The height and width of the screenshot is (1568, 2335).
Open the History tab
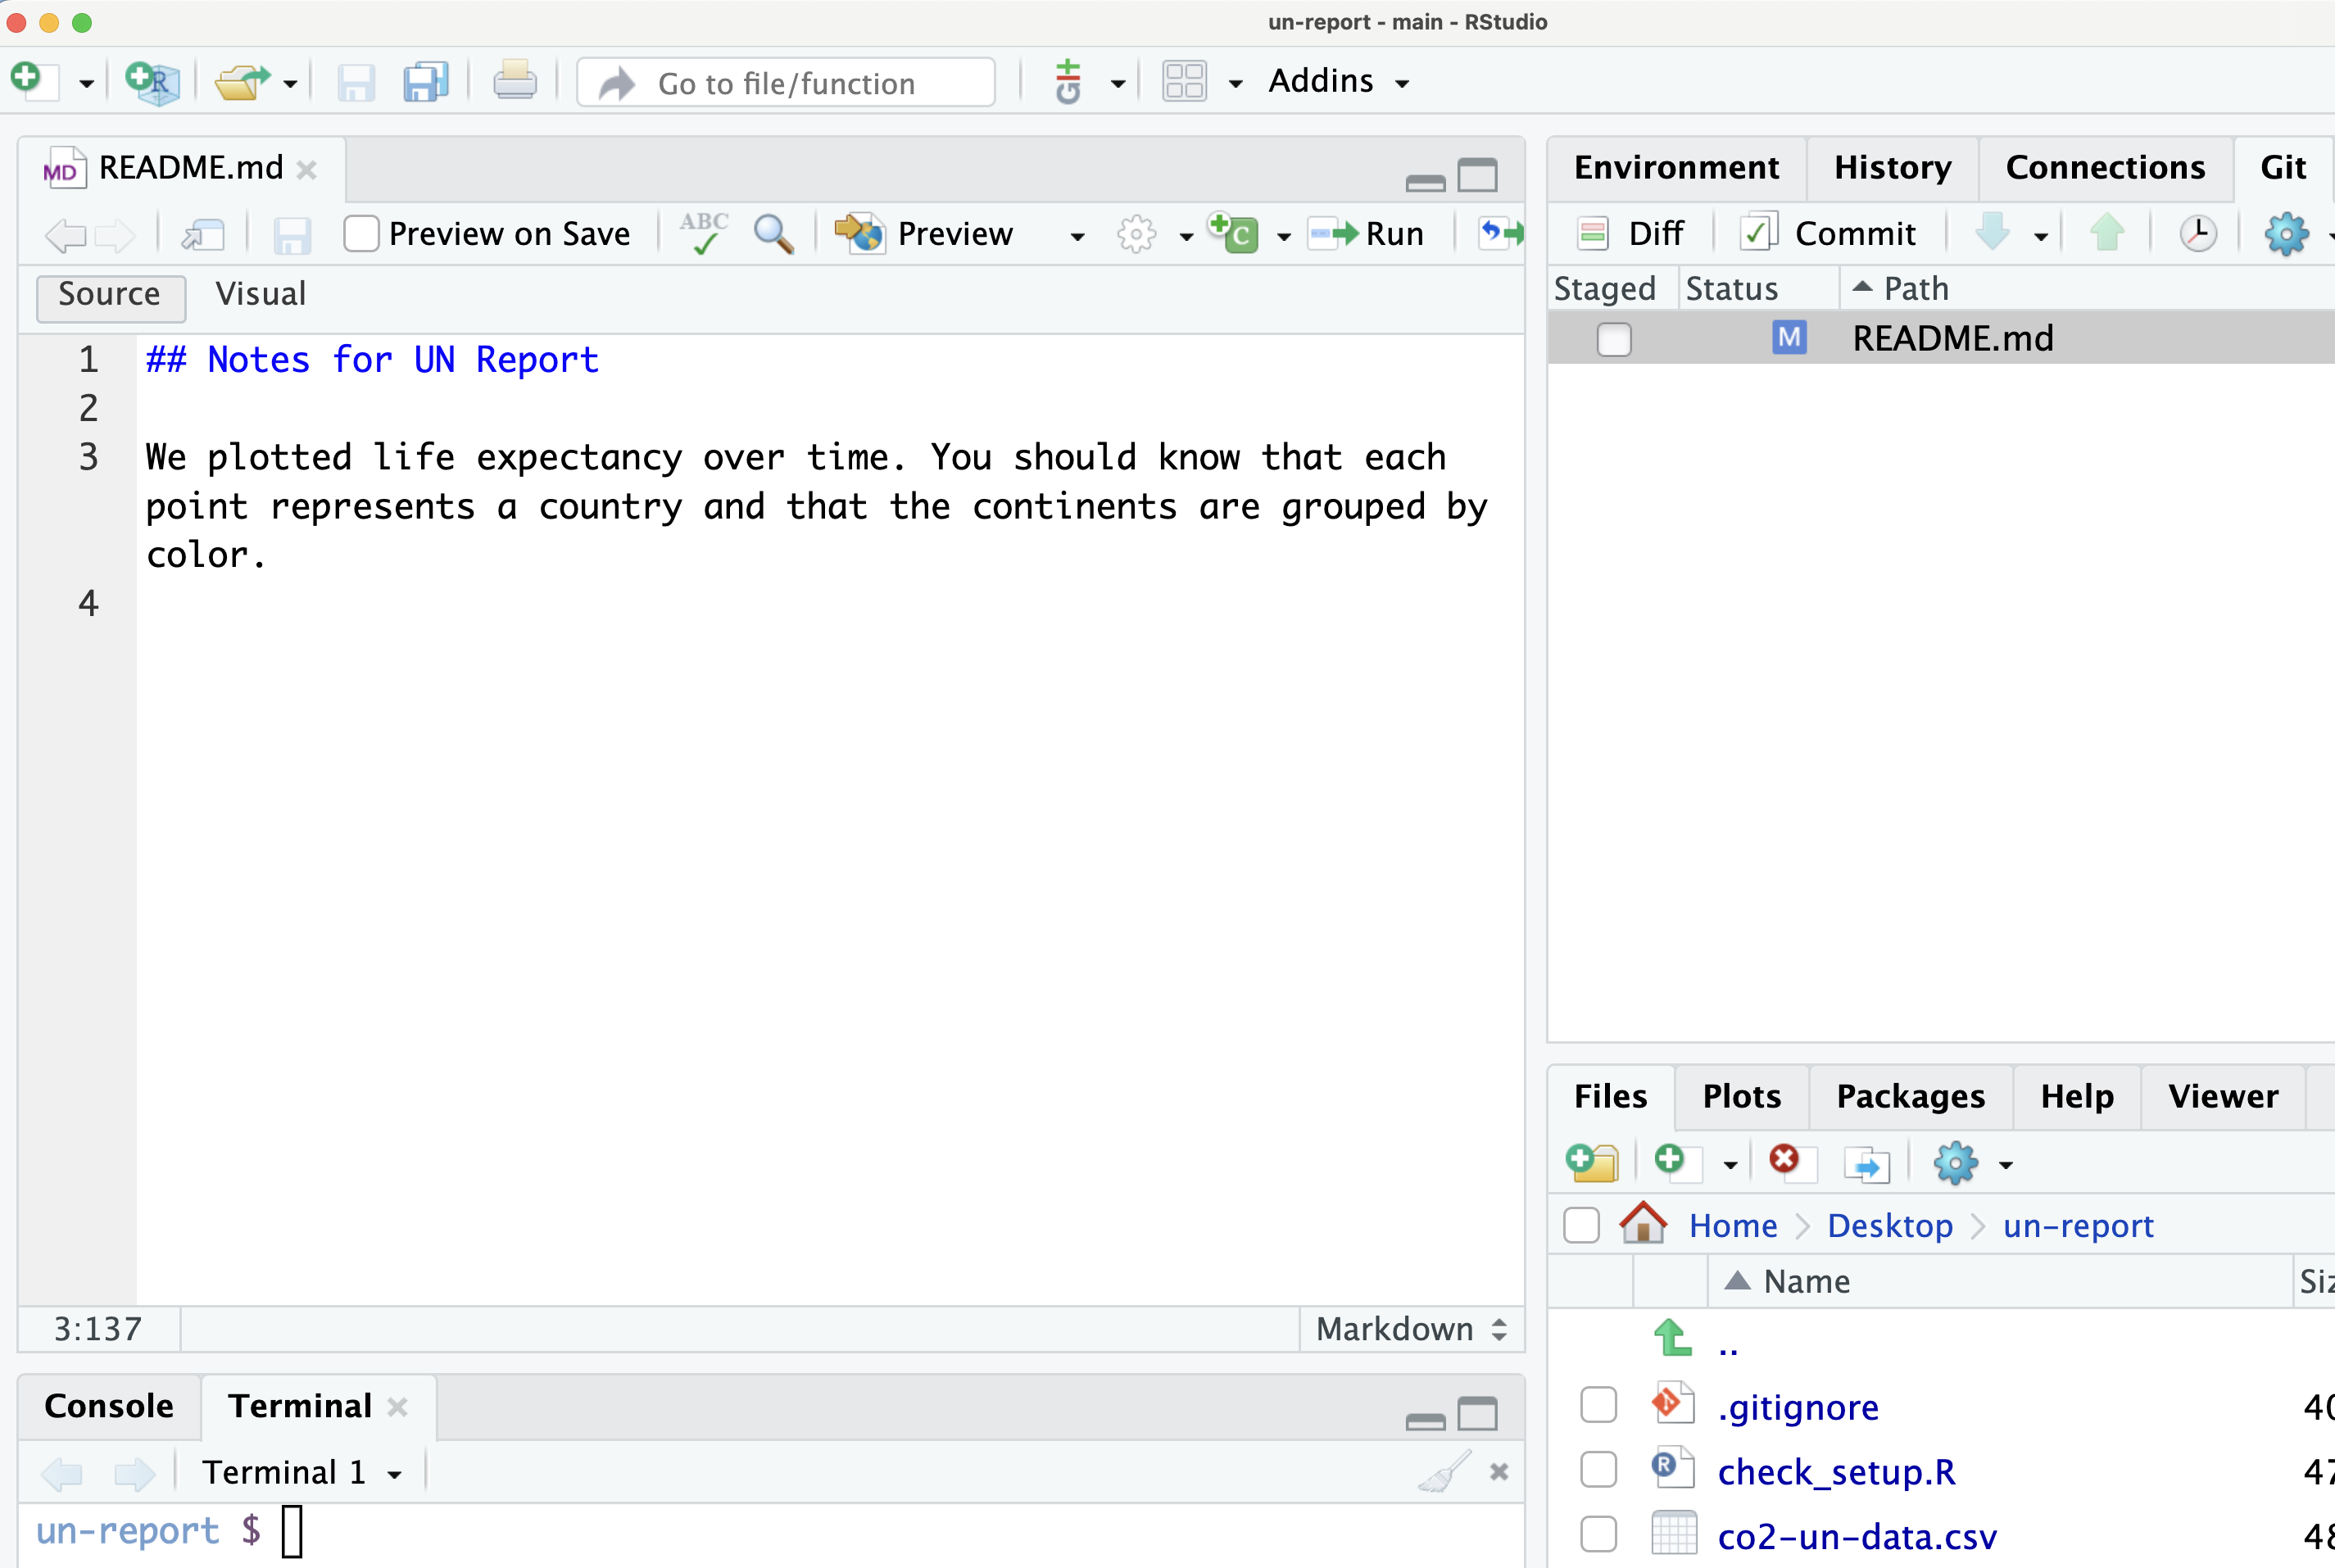pos(1892,168)
